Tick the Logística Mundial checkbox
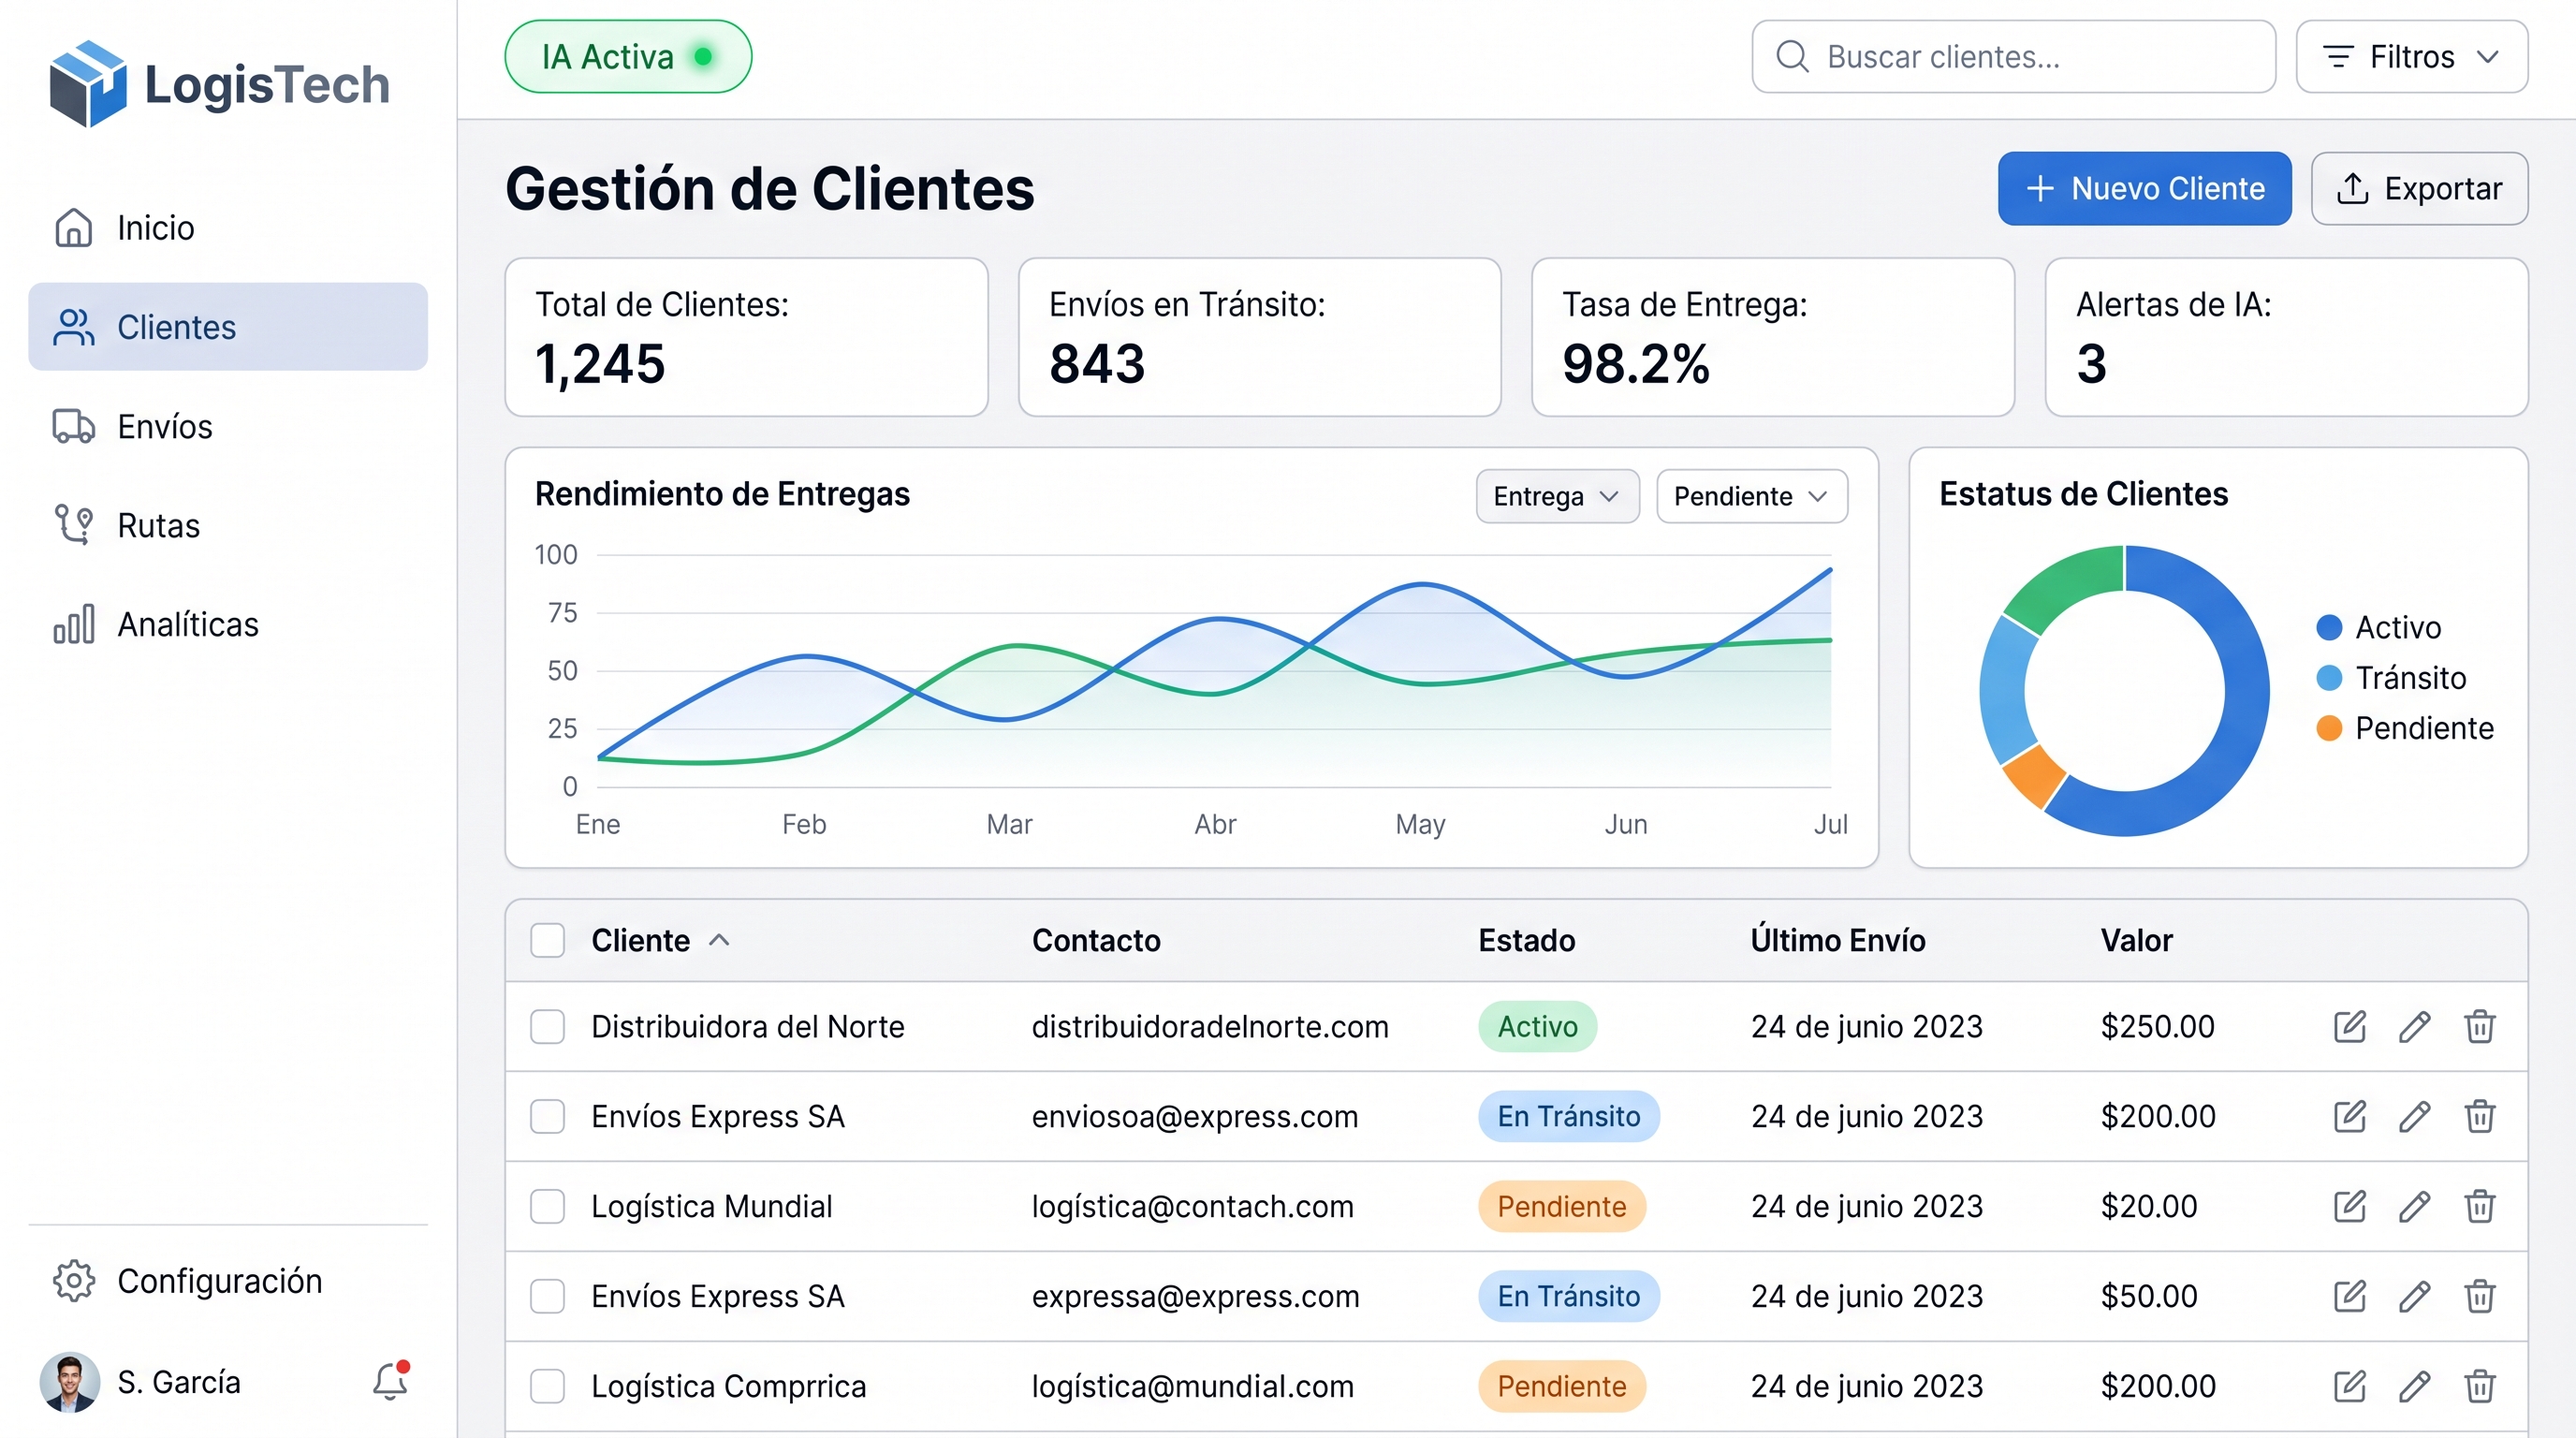The width and height of the screenshot is (2576, 1438). (x=547, y=1206)
